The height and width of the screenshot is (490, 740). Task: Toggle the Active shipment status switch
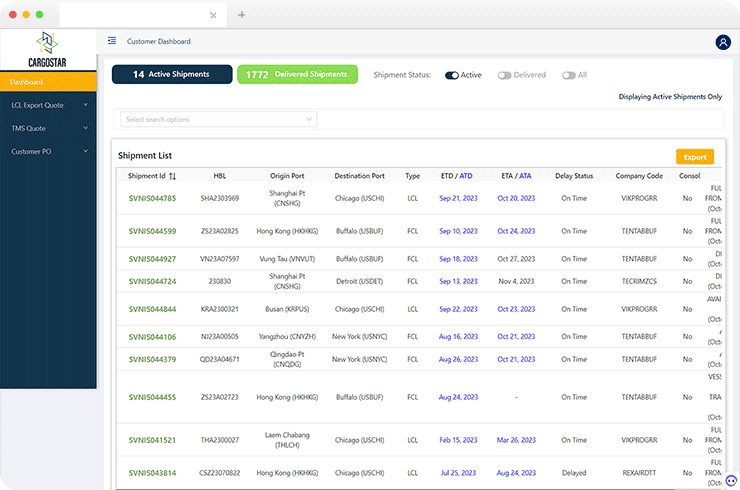[452, 75]
